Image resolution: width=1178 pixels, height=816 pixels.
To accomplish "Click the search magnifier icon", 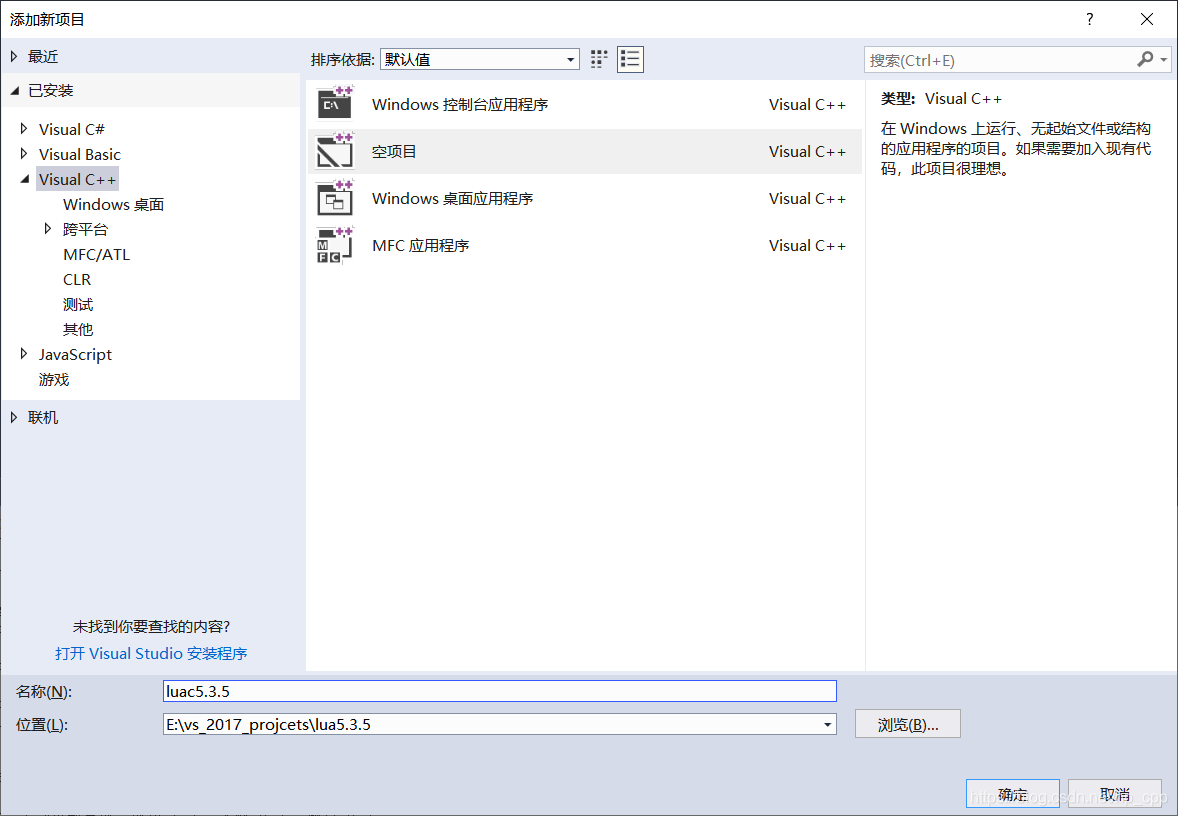I will (1145, 59).
